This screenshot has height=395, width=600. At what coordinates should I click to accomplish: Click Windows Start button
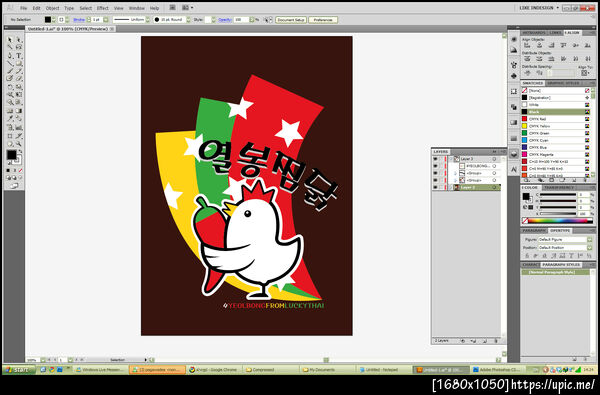pyautogui.click(x=18, y=370)
